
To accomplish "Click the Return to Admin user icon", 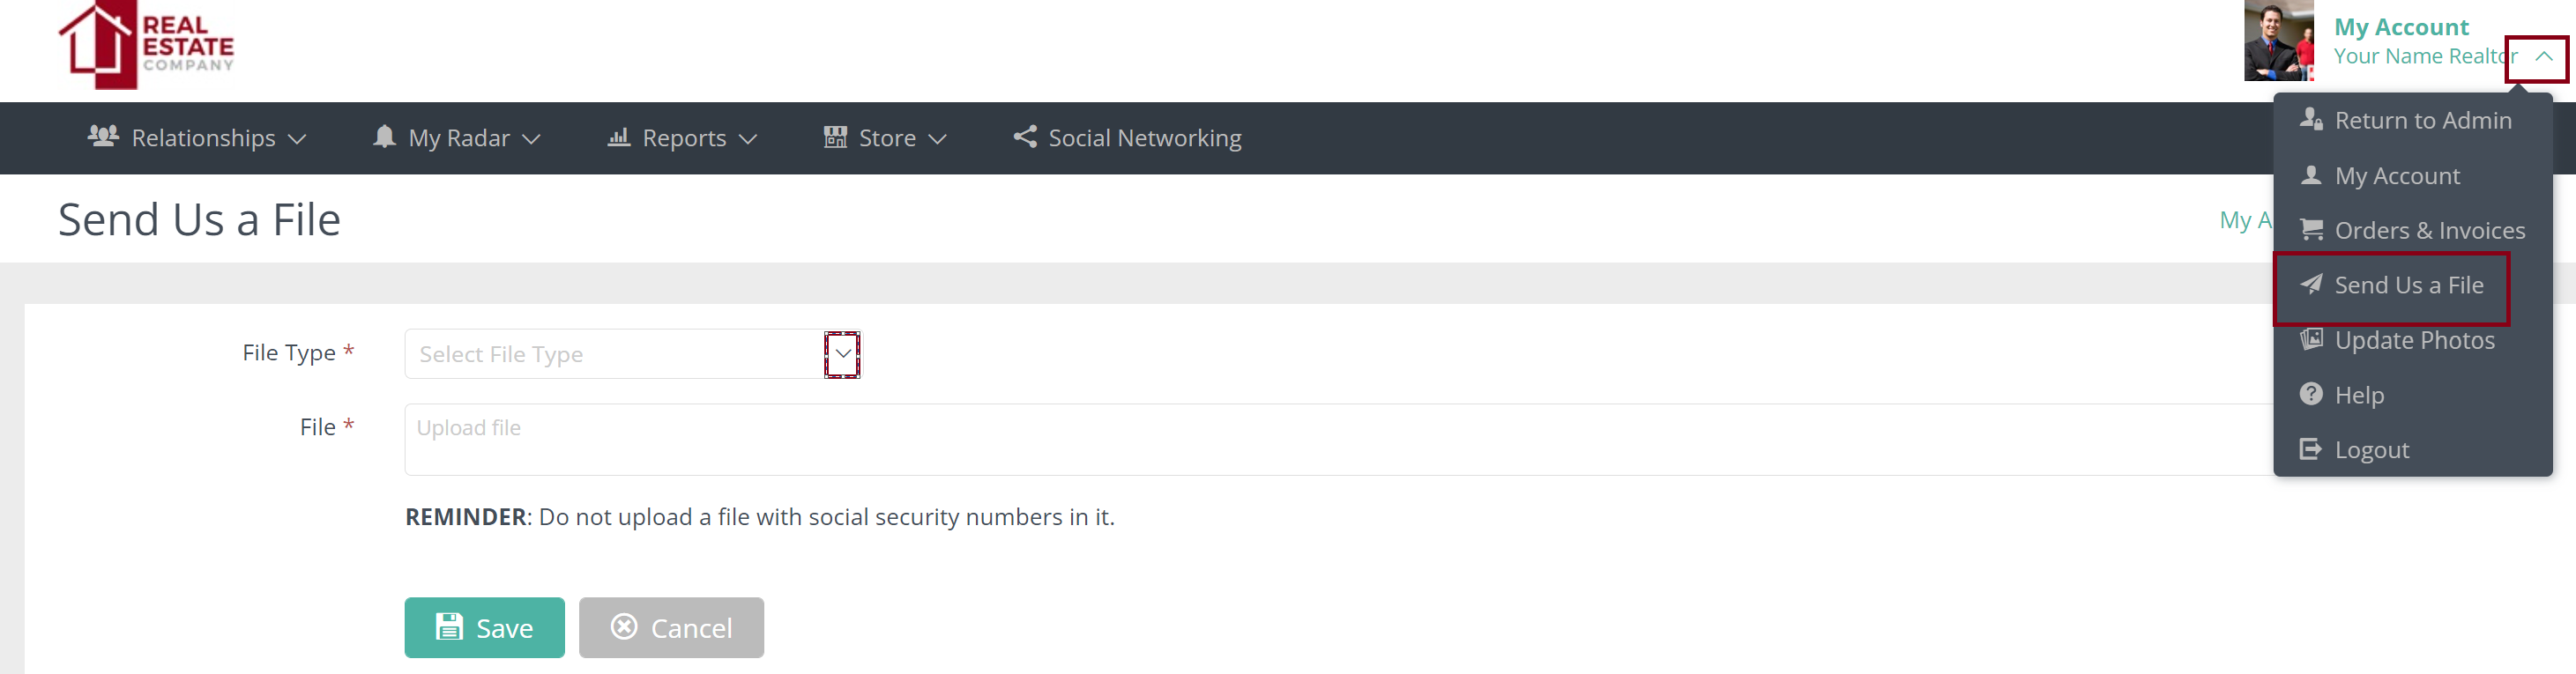I will point(2310,120).
